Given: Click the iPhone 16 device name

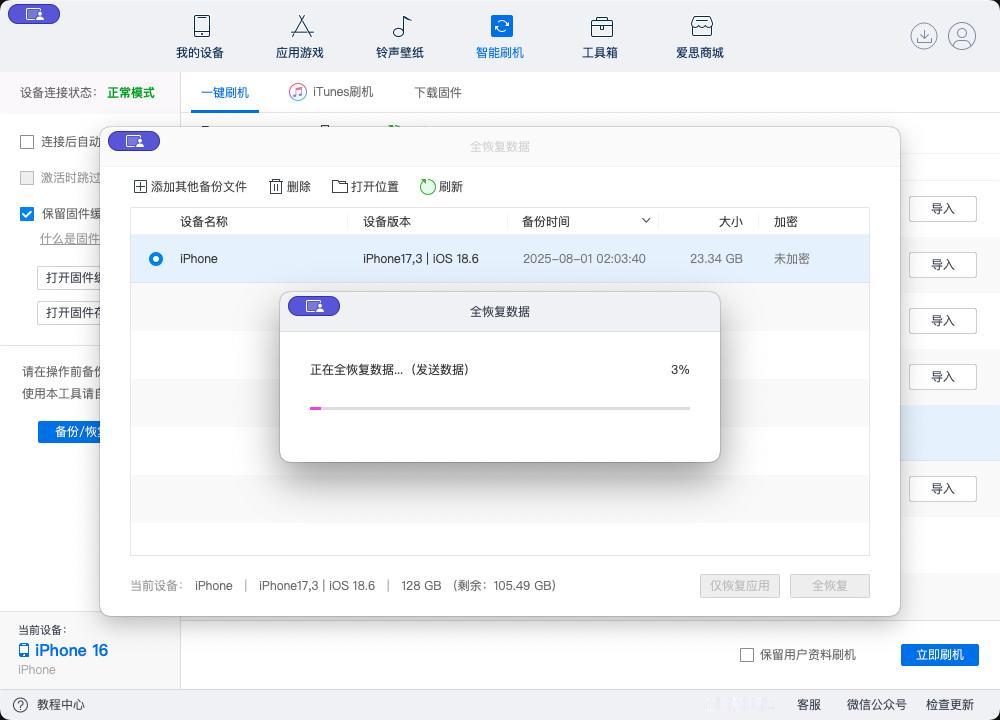Looking at the screenshot, I should pos(71,650).
